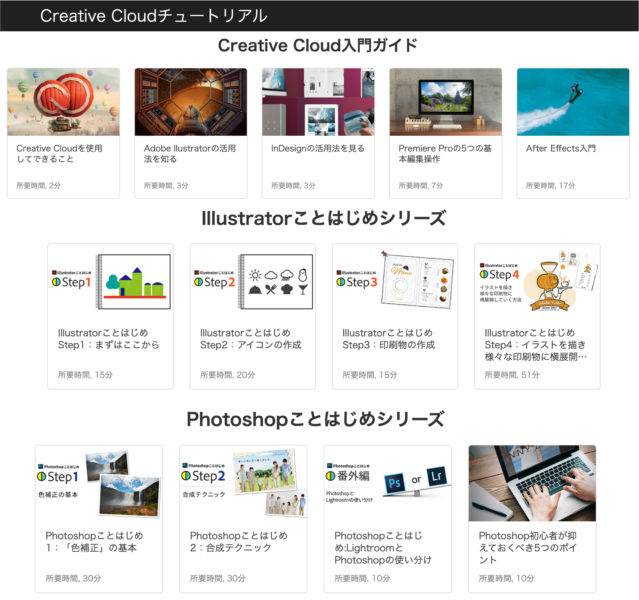
Task: Click 'InDesignの活用法を見る' title
Action: click(318, 148)
